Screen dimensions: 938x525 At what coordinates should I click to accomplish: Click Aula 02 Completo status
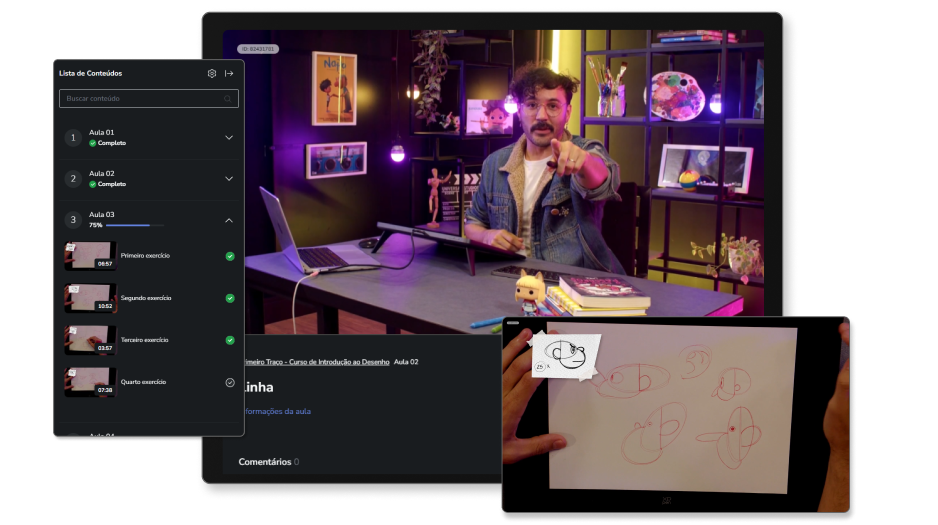click(x=108, y=184)
